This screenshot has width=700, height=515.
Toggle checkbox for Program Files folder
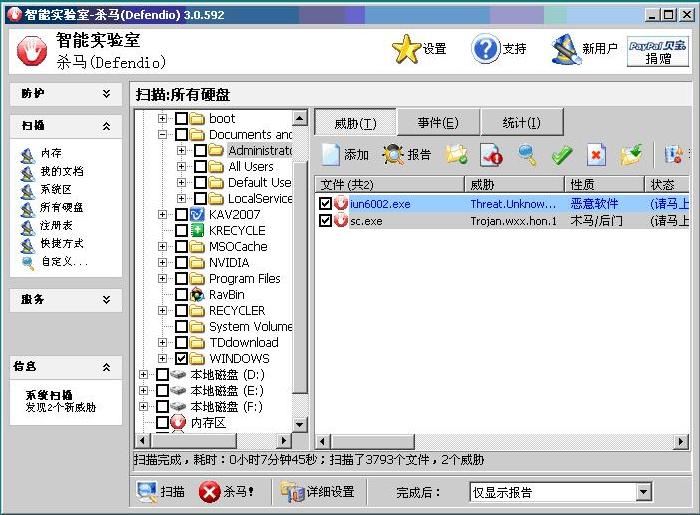click(x=181, y=278)
